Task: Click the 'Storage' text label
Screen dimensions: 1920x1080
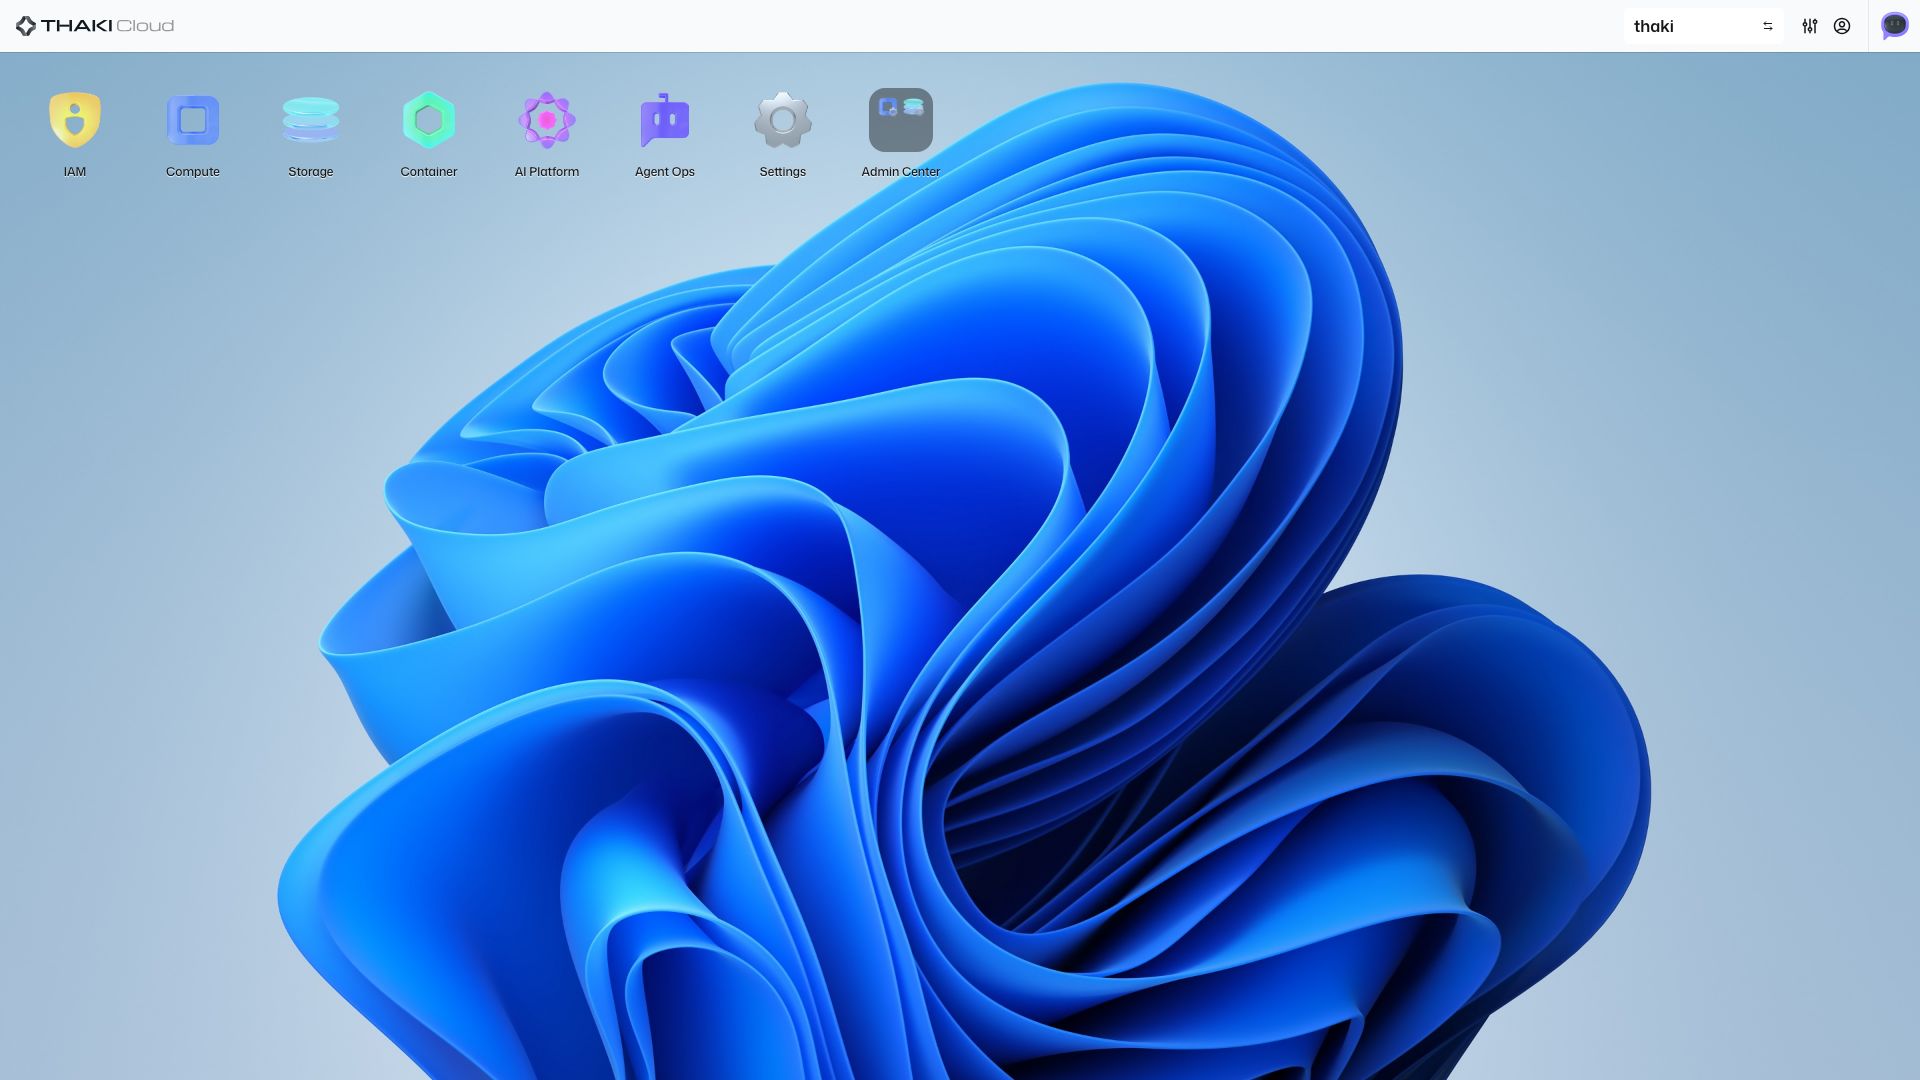Action: tap(311, 172)
